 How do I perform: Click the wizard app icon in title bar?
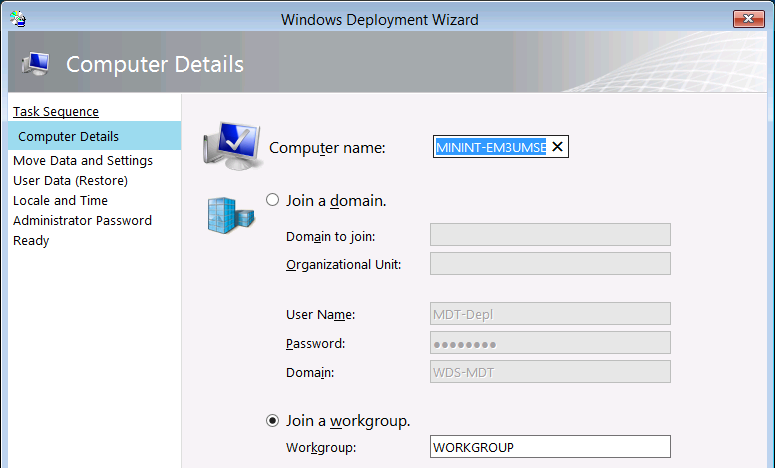(18, 19)
